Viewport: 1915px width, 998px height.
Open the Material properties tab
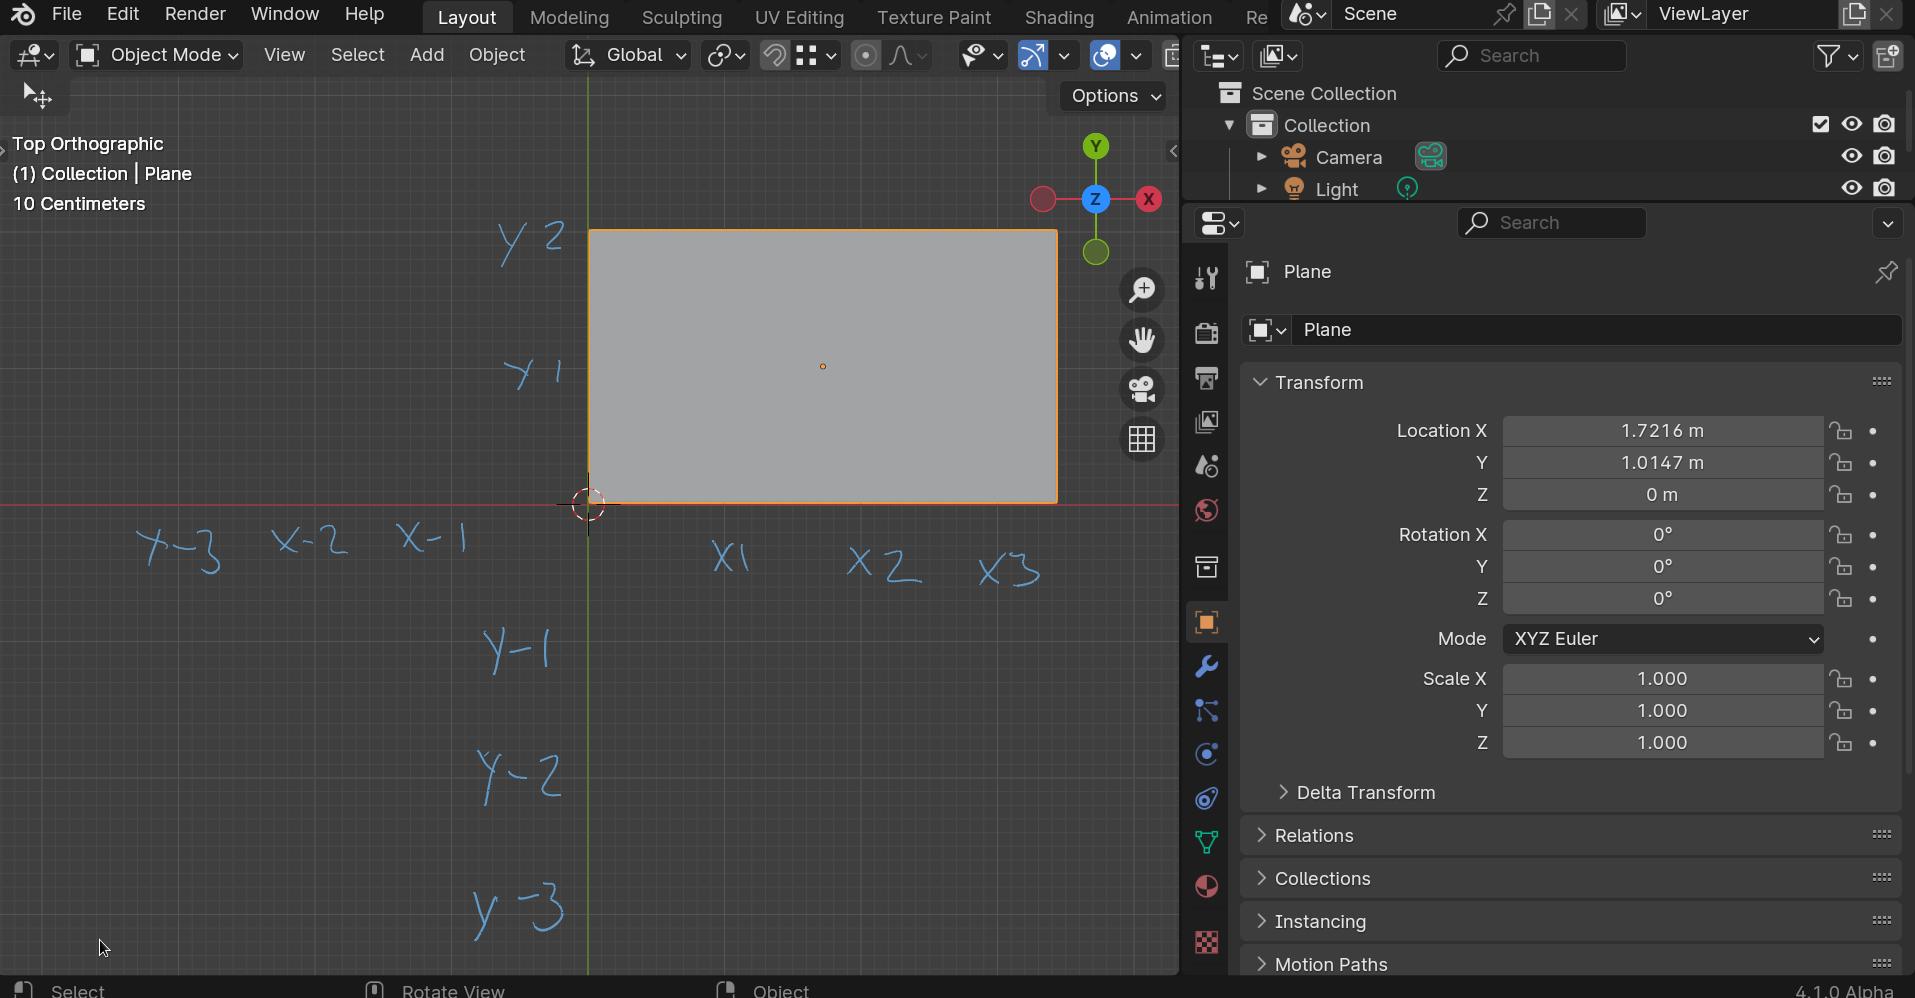pos(1206,887)
